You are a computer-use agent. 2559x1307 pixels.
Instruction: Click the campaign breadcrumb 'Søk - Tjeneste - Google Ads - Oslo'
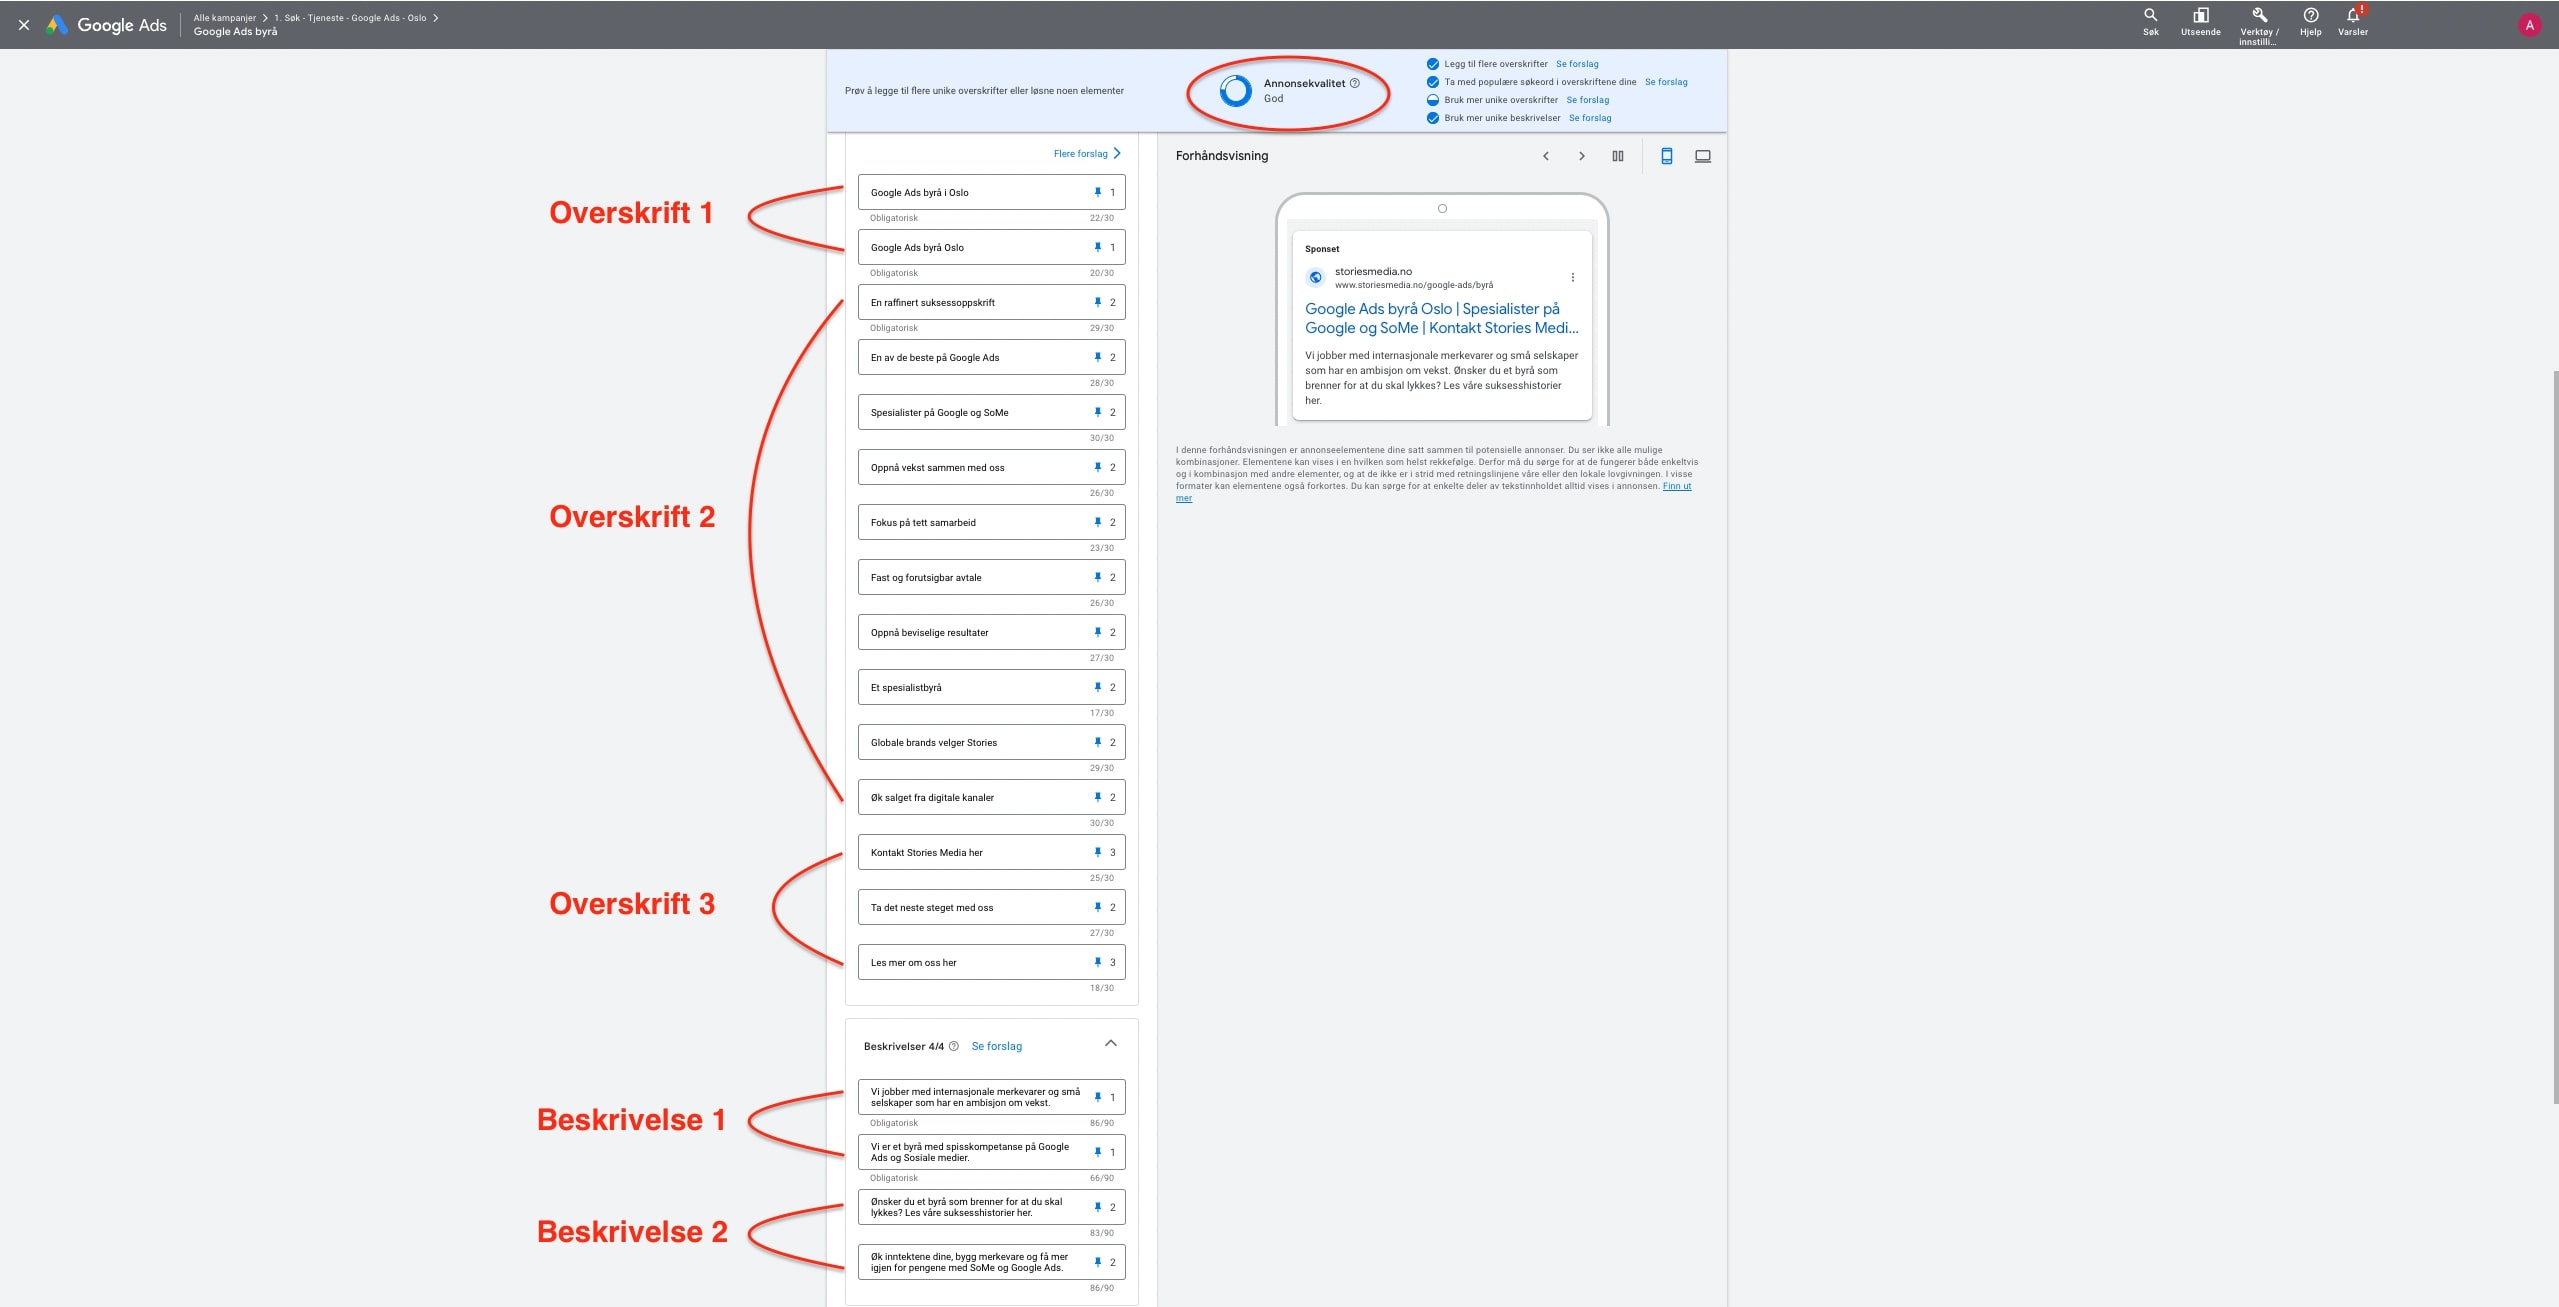click(350, 18)
